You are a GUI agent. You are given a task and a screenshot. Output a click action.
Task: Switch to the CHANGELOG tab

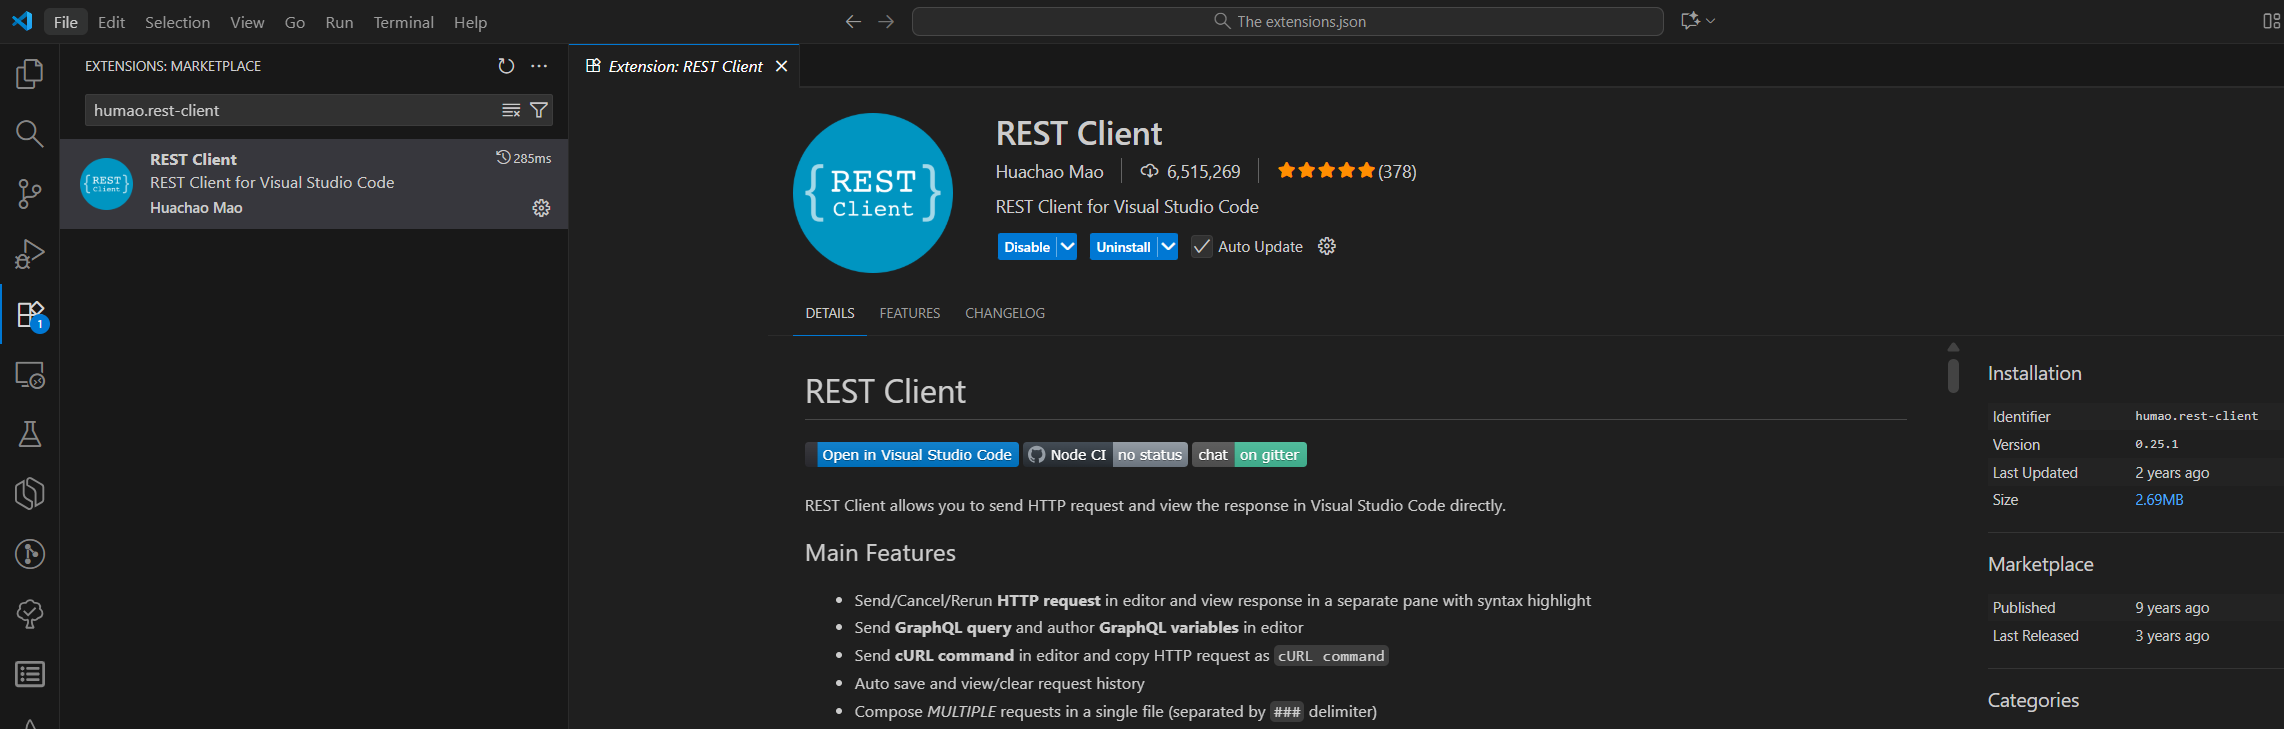(x=1005, y=313)
